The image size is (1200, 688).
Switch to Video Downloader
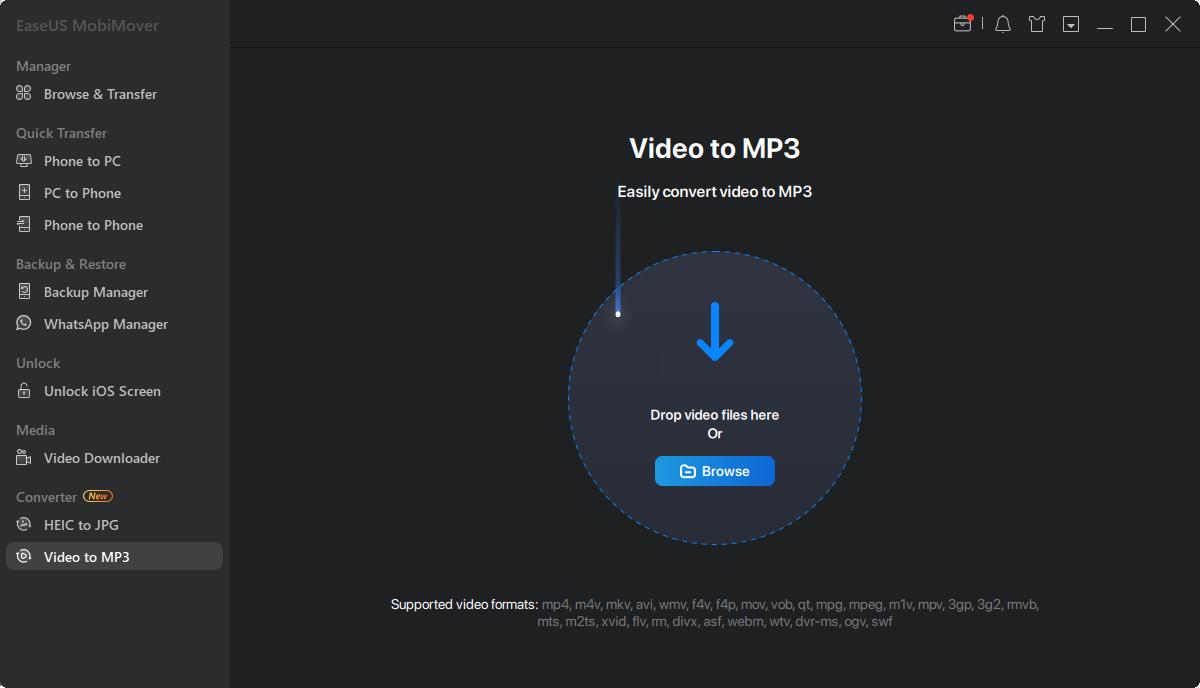(114, 458)
